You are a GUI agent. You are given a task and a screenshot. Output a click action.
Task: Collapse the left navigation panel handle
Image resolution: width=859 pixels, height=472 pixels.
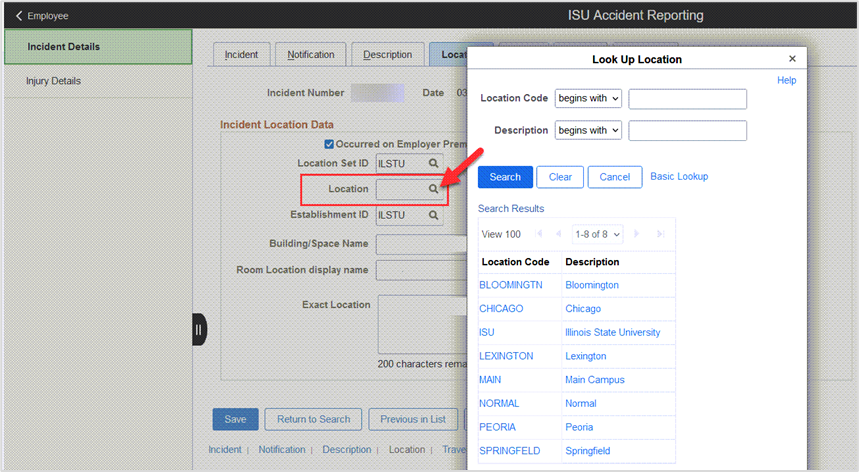[199, 330]
